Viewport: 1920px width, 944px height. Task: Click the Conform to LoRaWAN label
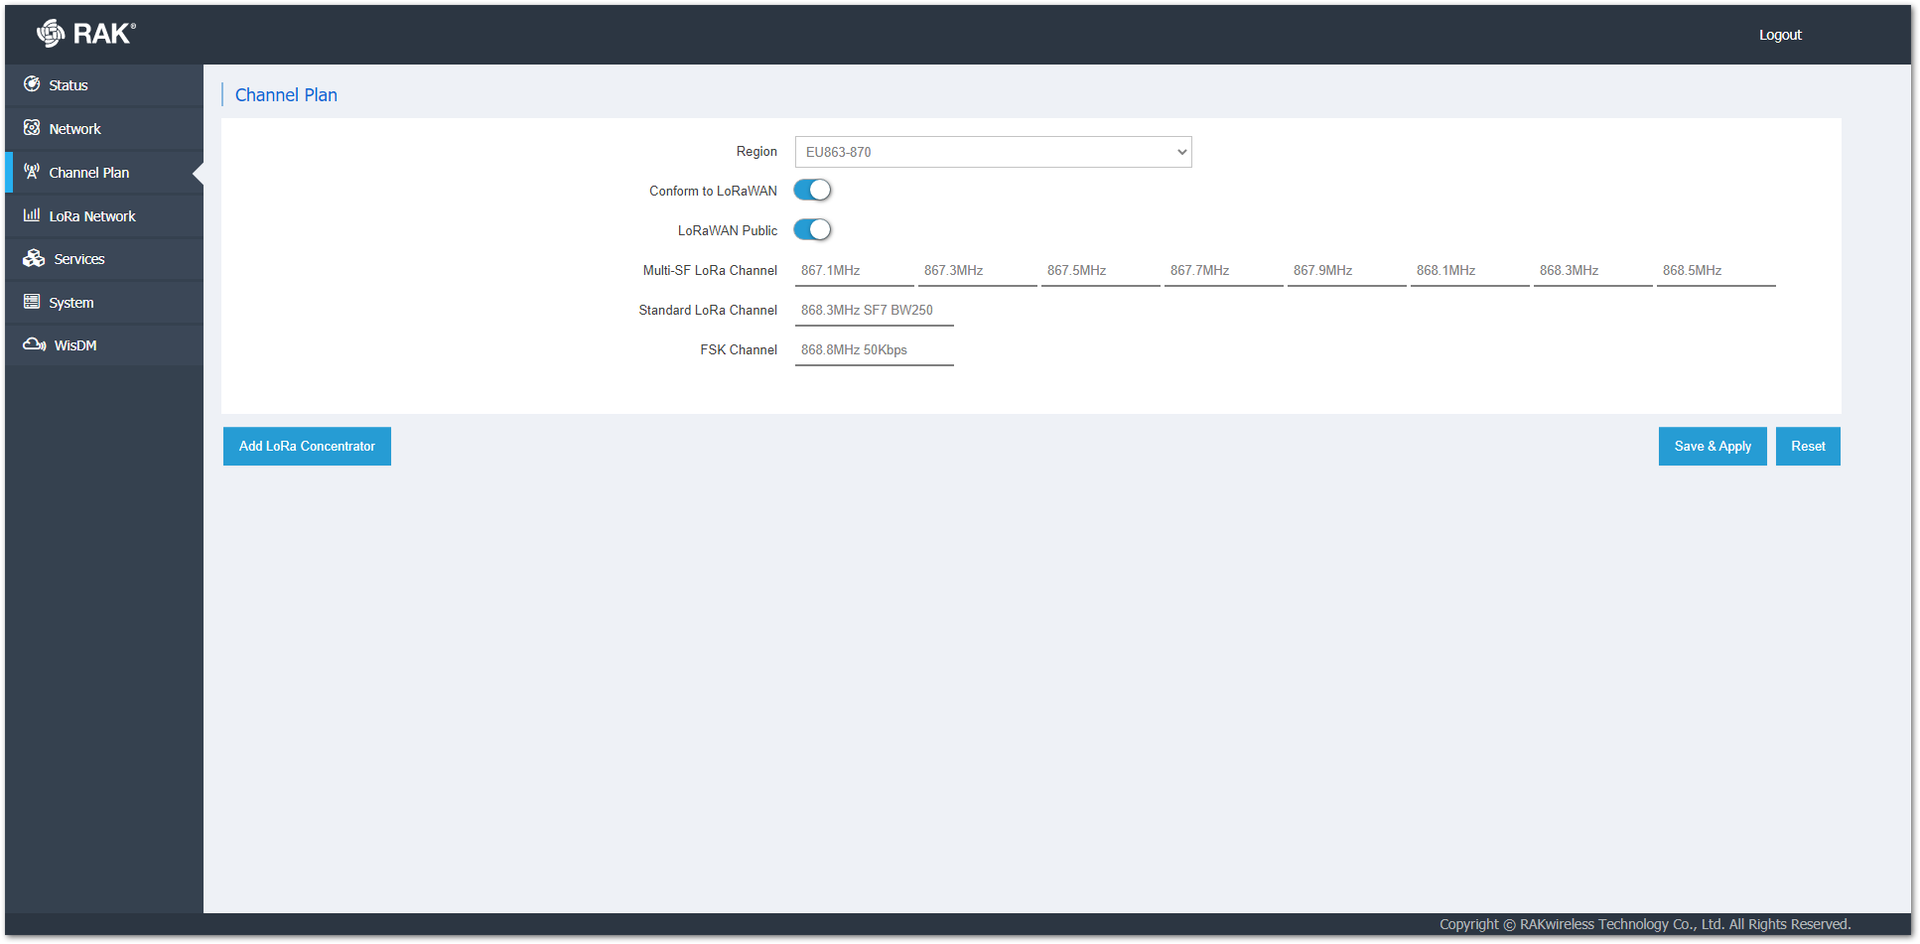click(x=713, y=191)
